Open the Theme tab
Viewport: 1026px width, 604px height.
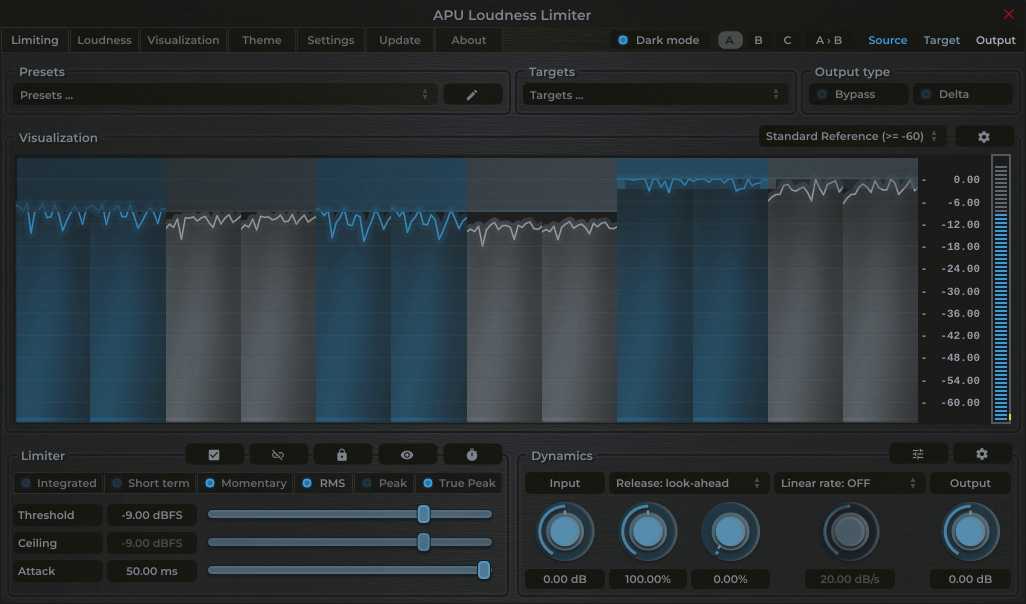[261, 40]
